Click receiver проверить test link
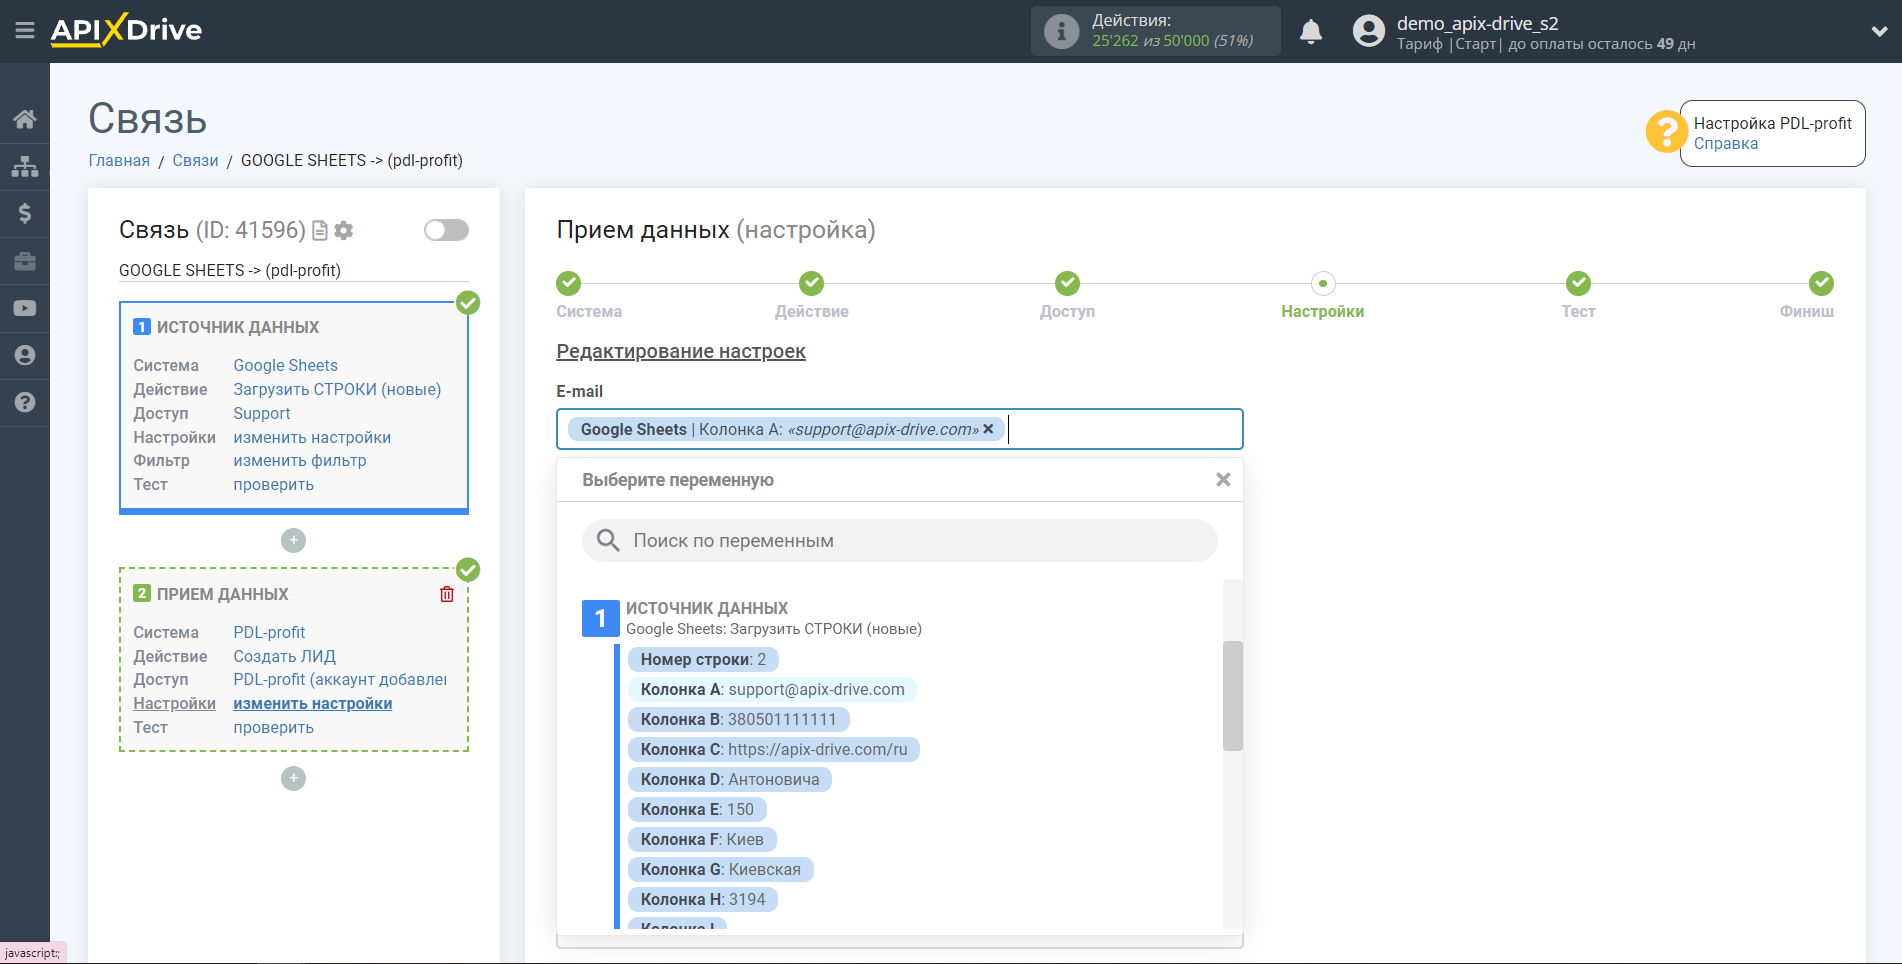The width and height of the screenshot is (1902, 964). [x=273, y=728]
